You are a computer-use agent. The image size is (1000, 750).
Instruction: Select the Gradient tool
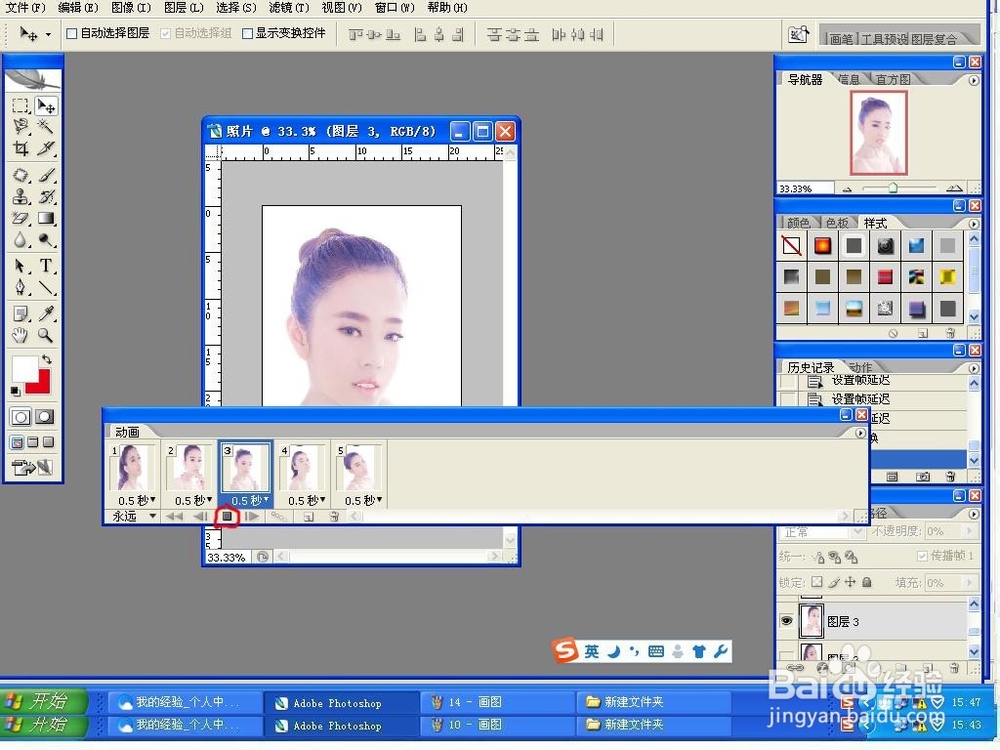(45, 218)
